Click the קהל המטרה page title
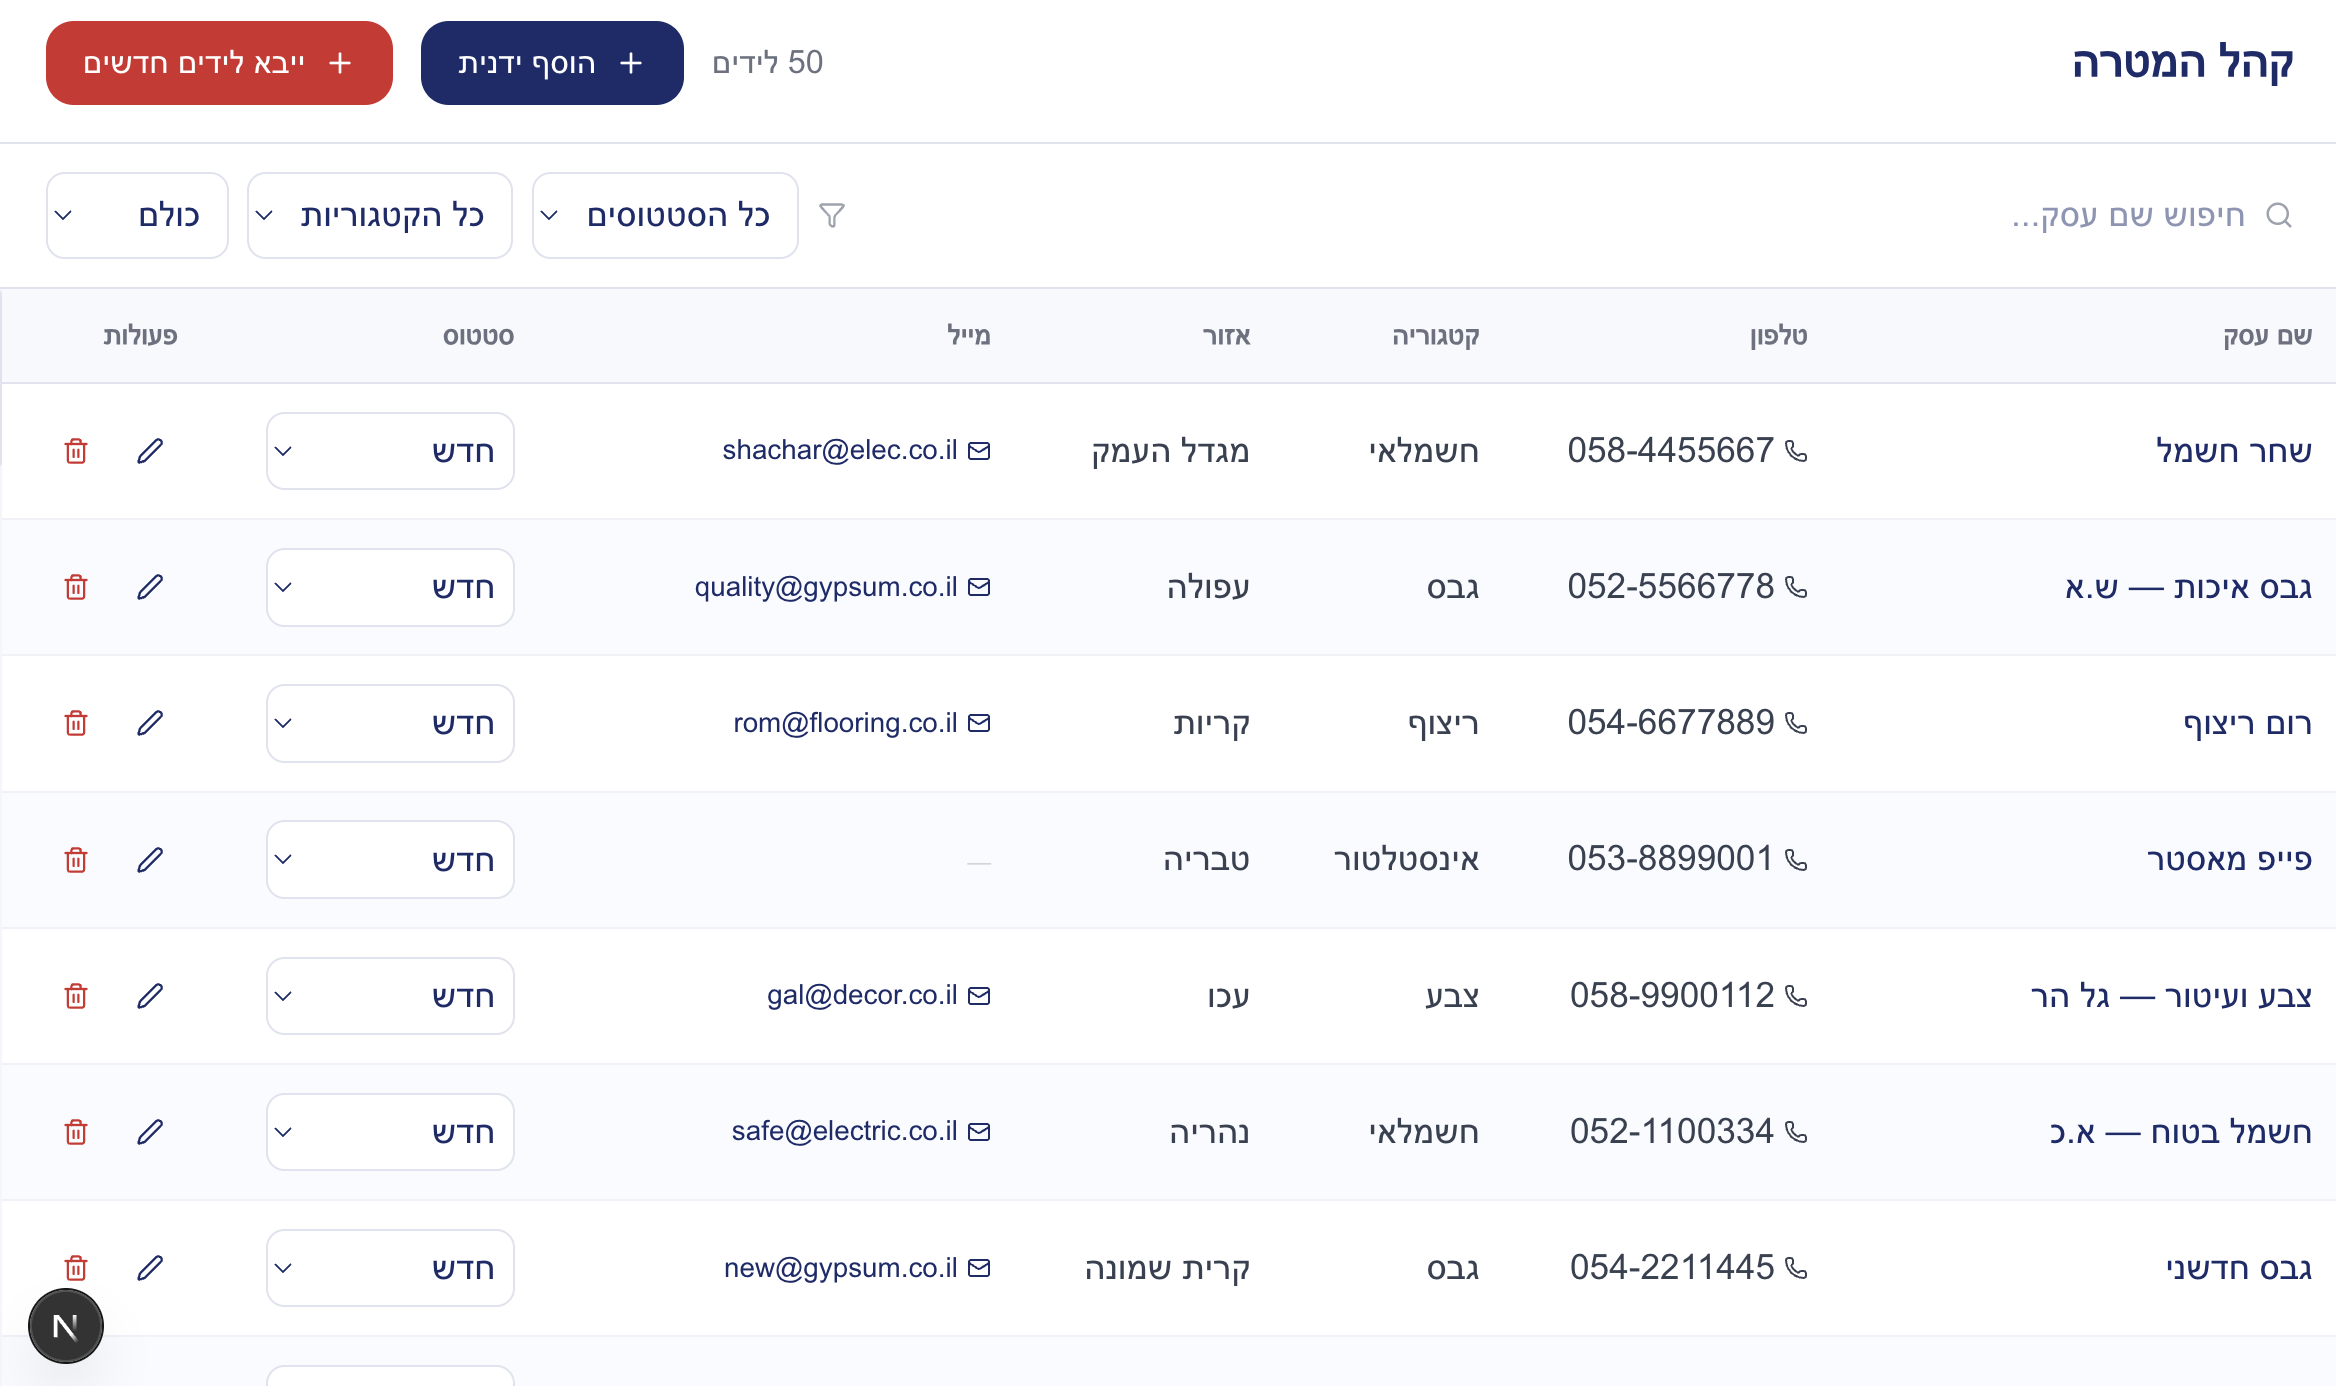This screenshot has width=2336, height=1386. tap(2182, 63)
